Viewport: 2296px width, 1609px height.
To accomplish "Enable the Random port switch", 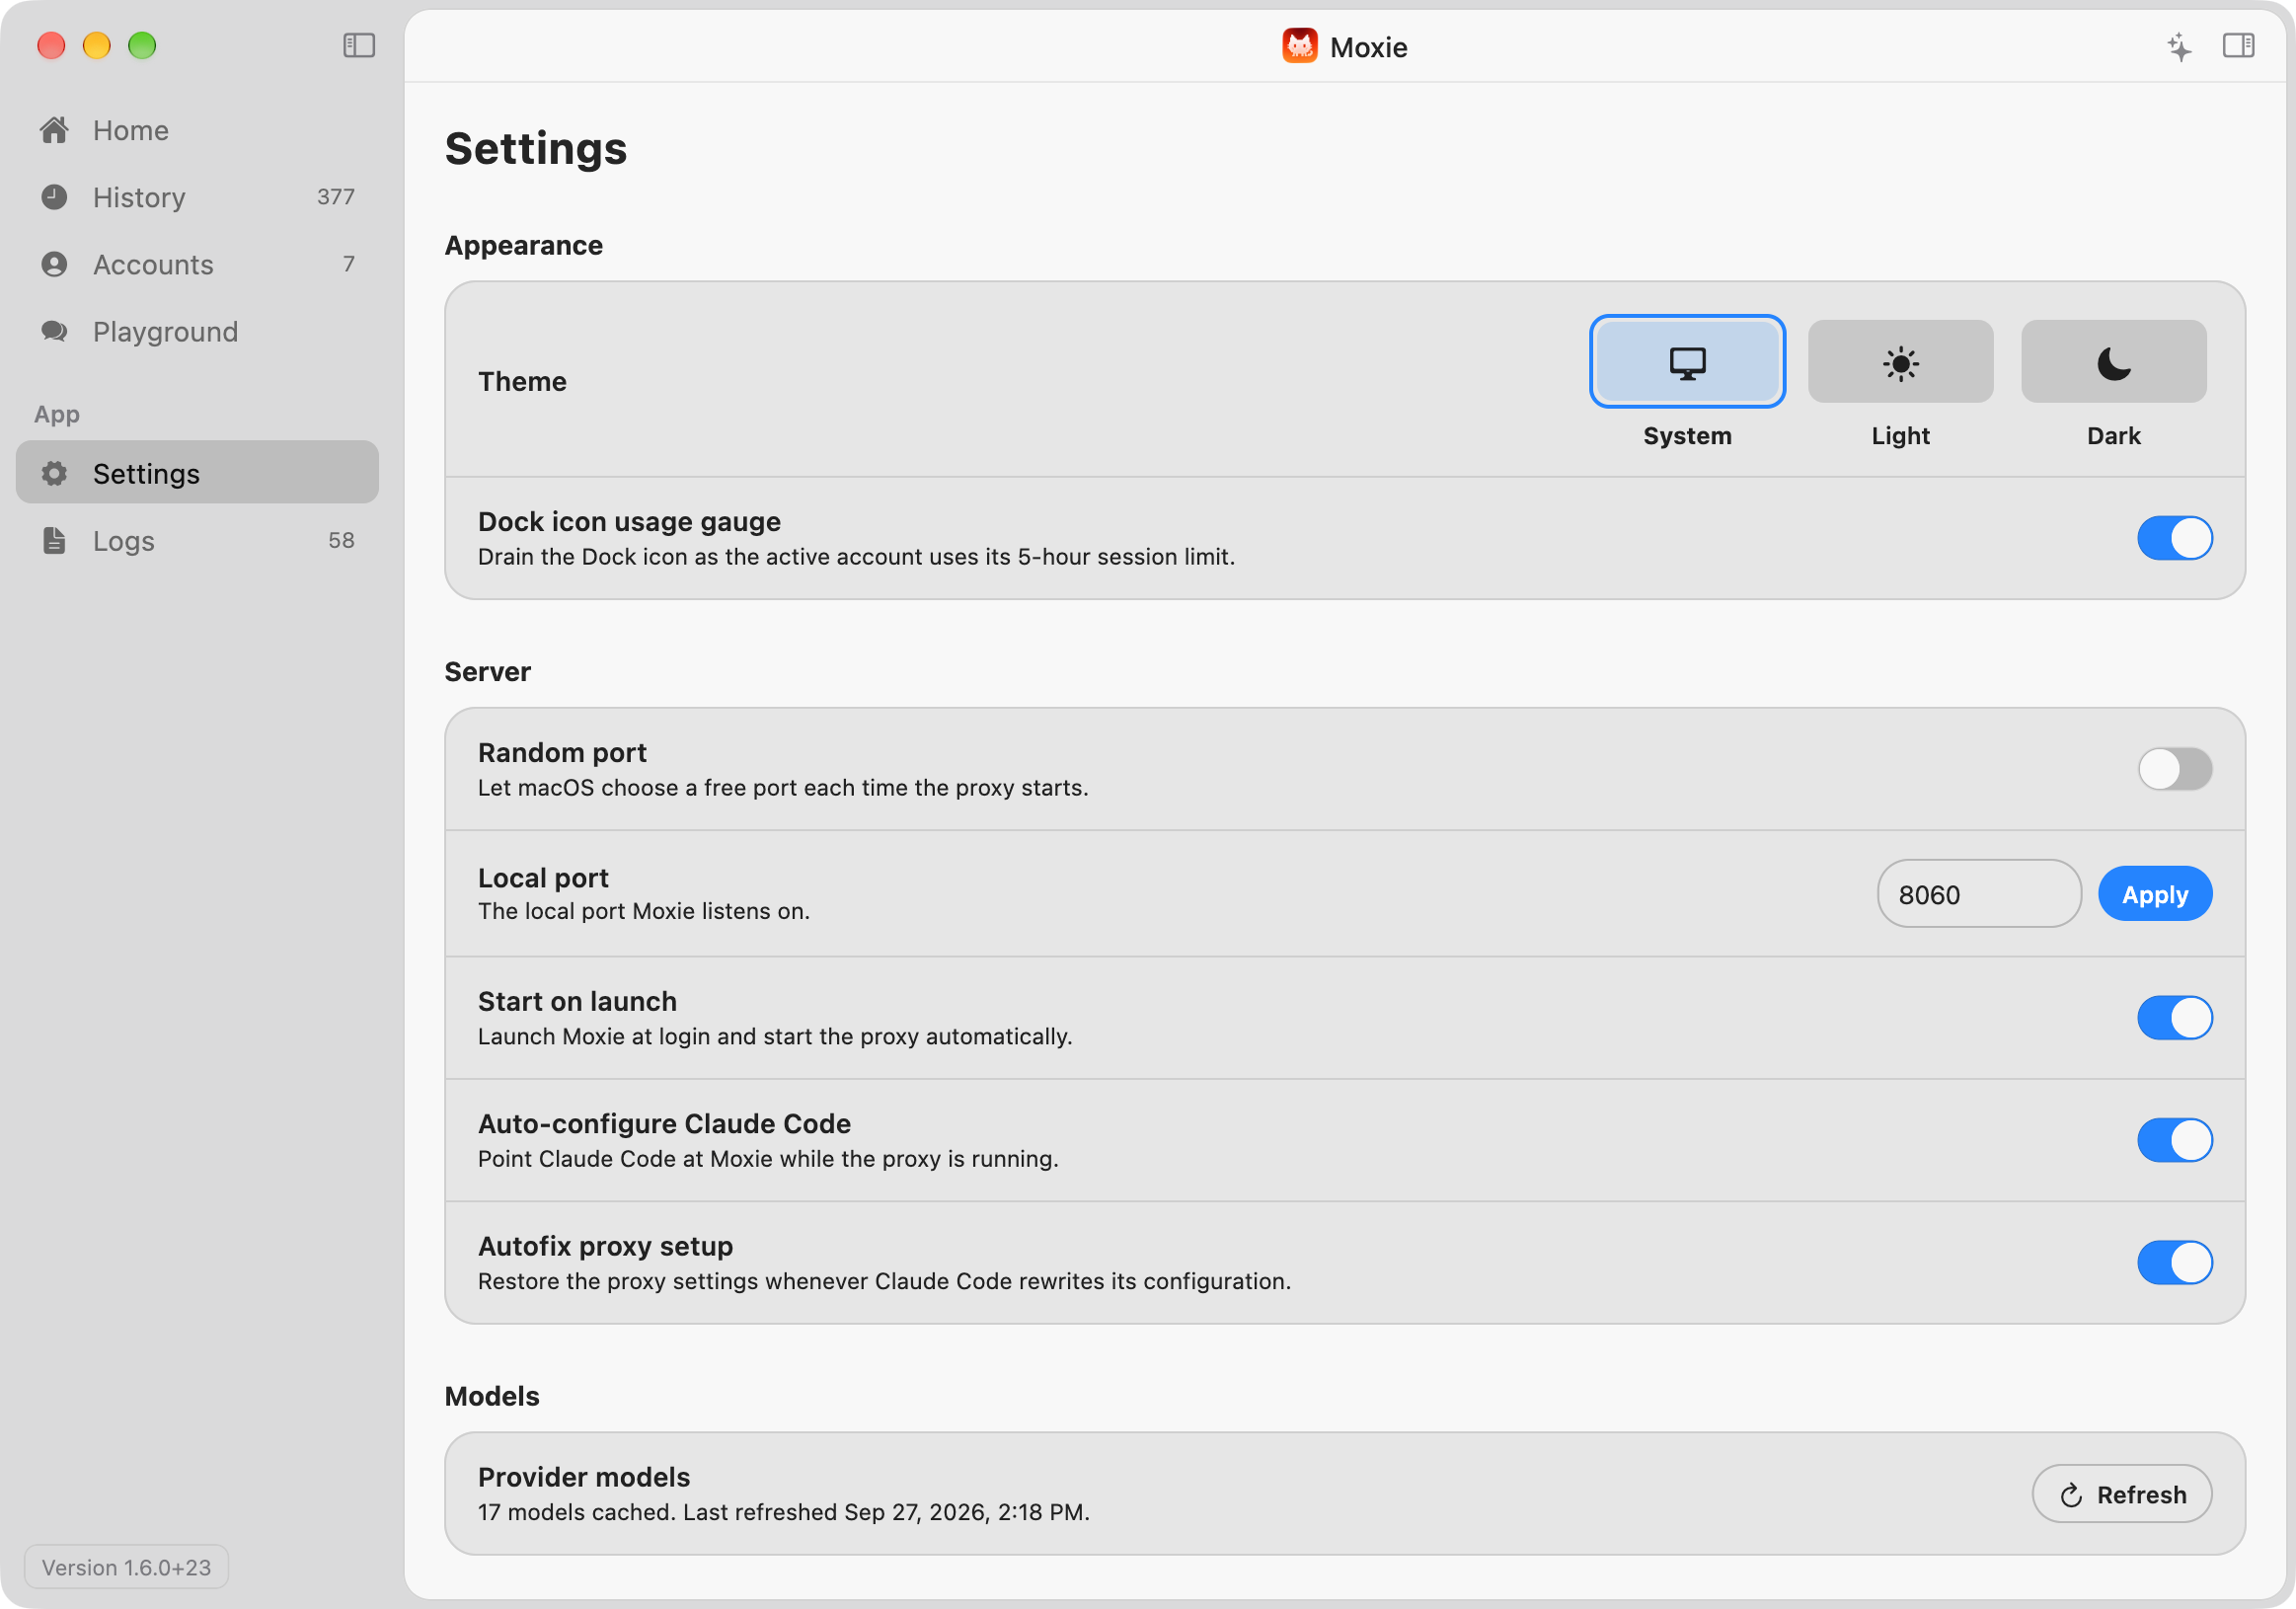I will pos(2174,769).
